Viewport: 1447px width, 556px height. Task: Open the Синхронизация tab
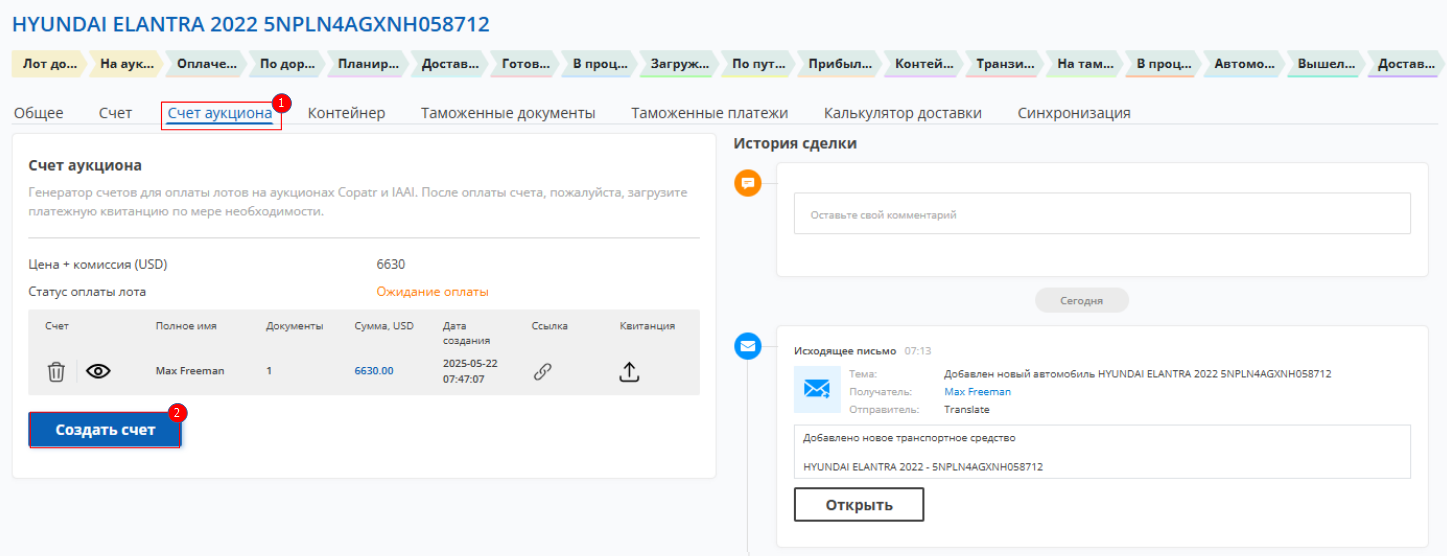(x=1074, y=113)
